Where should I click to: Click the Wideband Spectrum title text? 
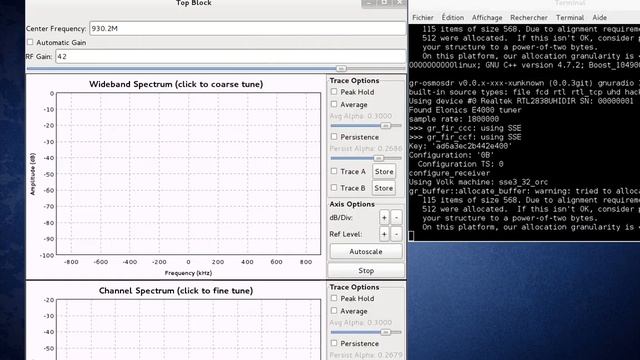[176, 84]
